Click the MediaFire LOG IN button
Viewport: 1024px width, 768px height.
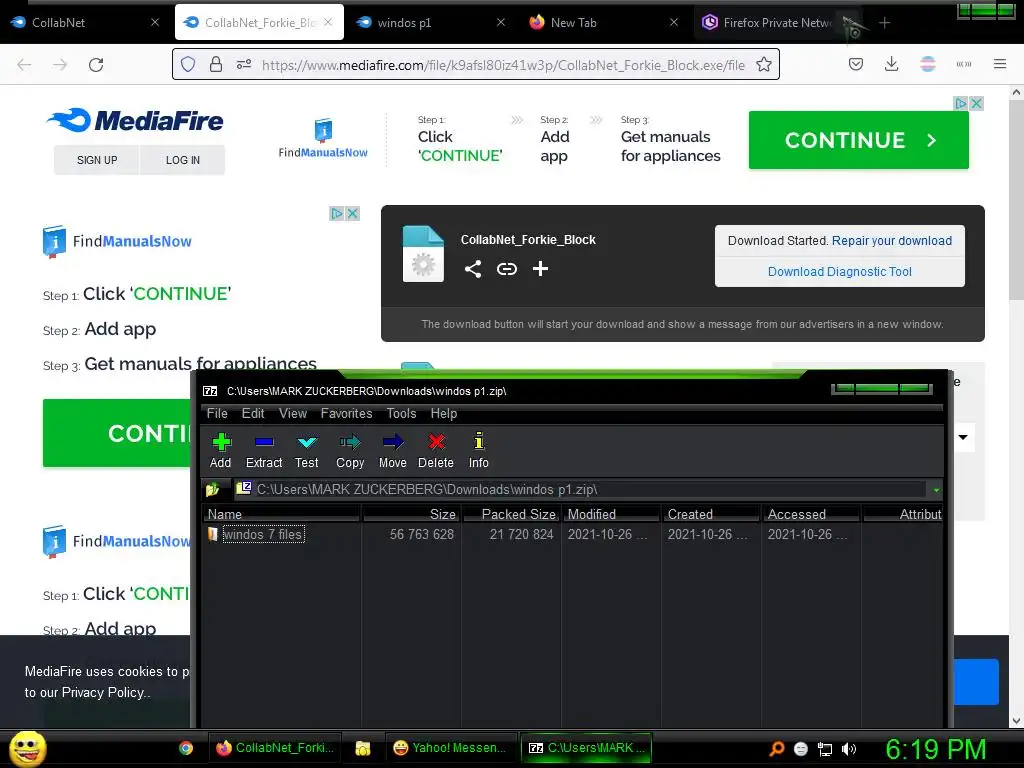tap(183, 160)
